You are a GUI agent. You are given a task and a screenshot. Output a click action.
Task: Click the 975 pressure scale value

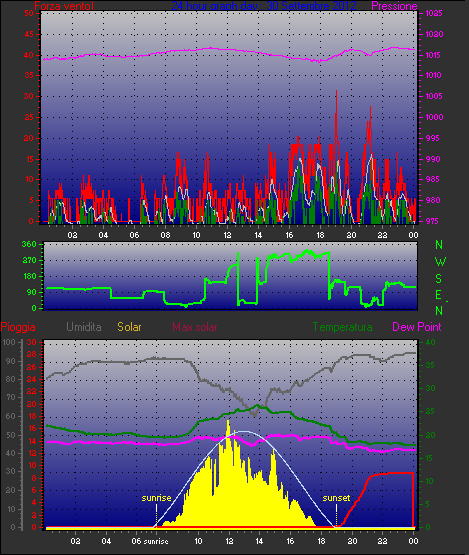click(x=433, y=221)
